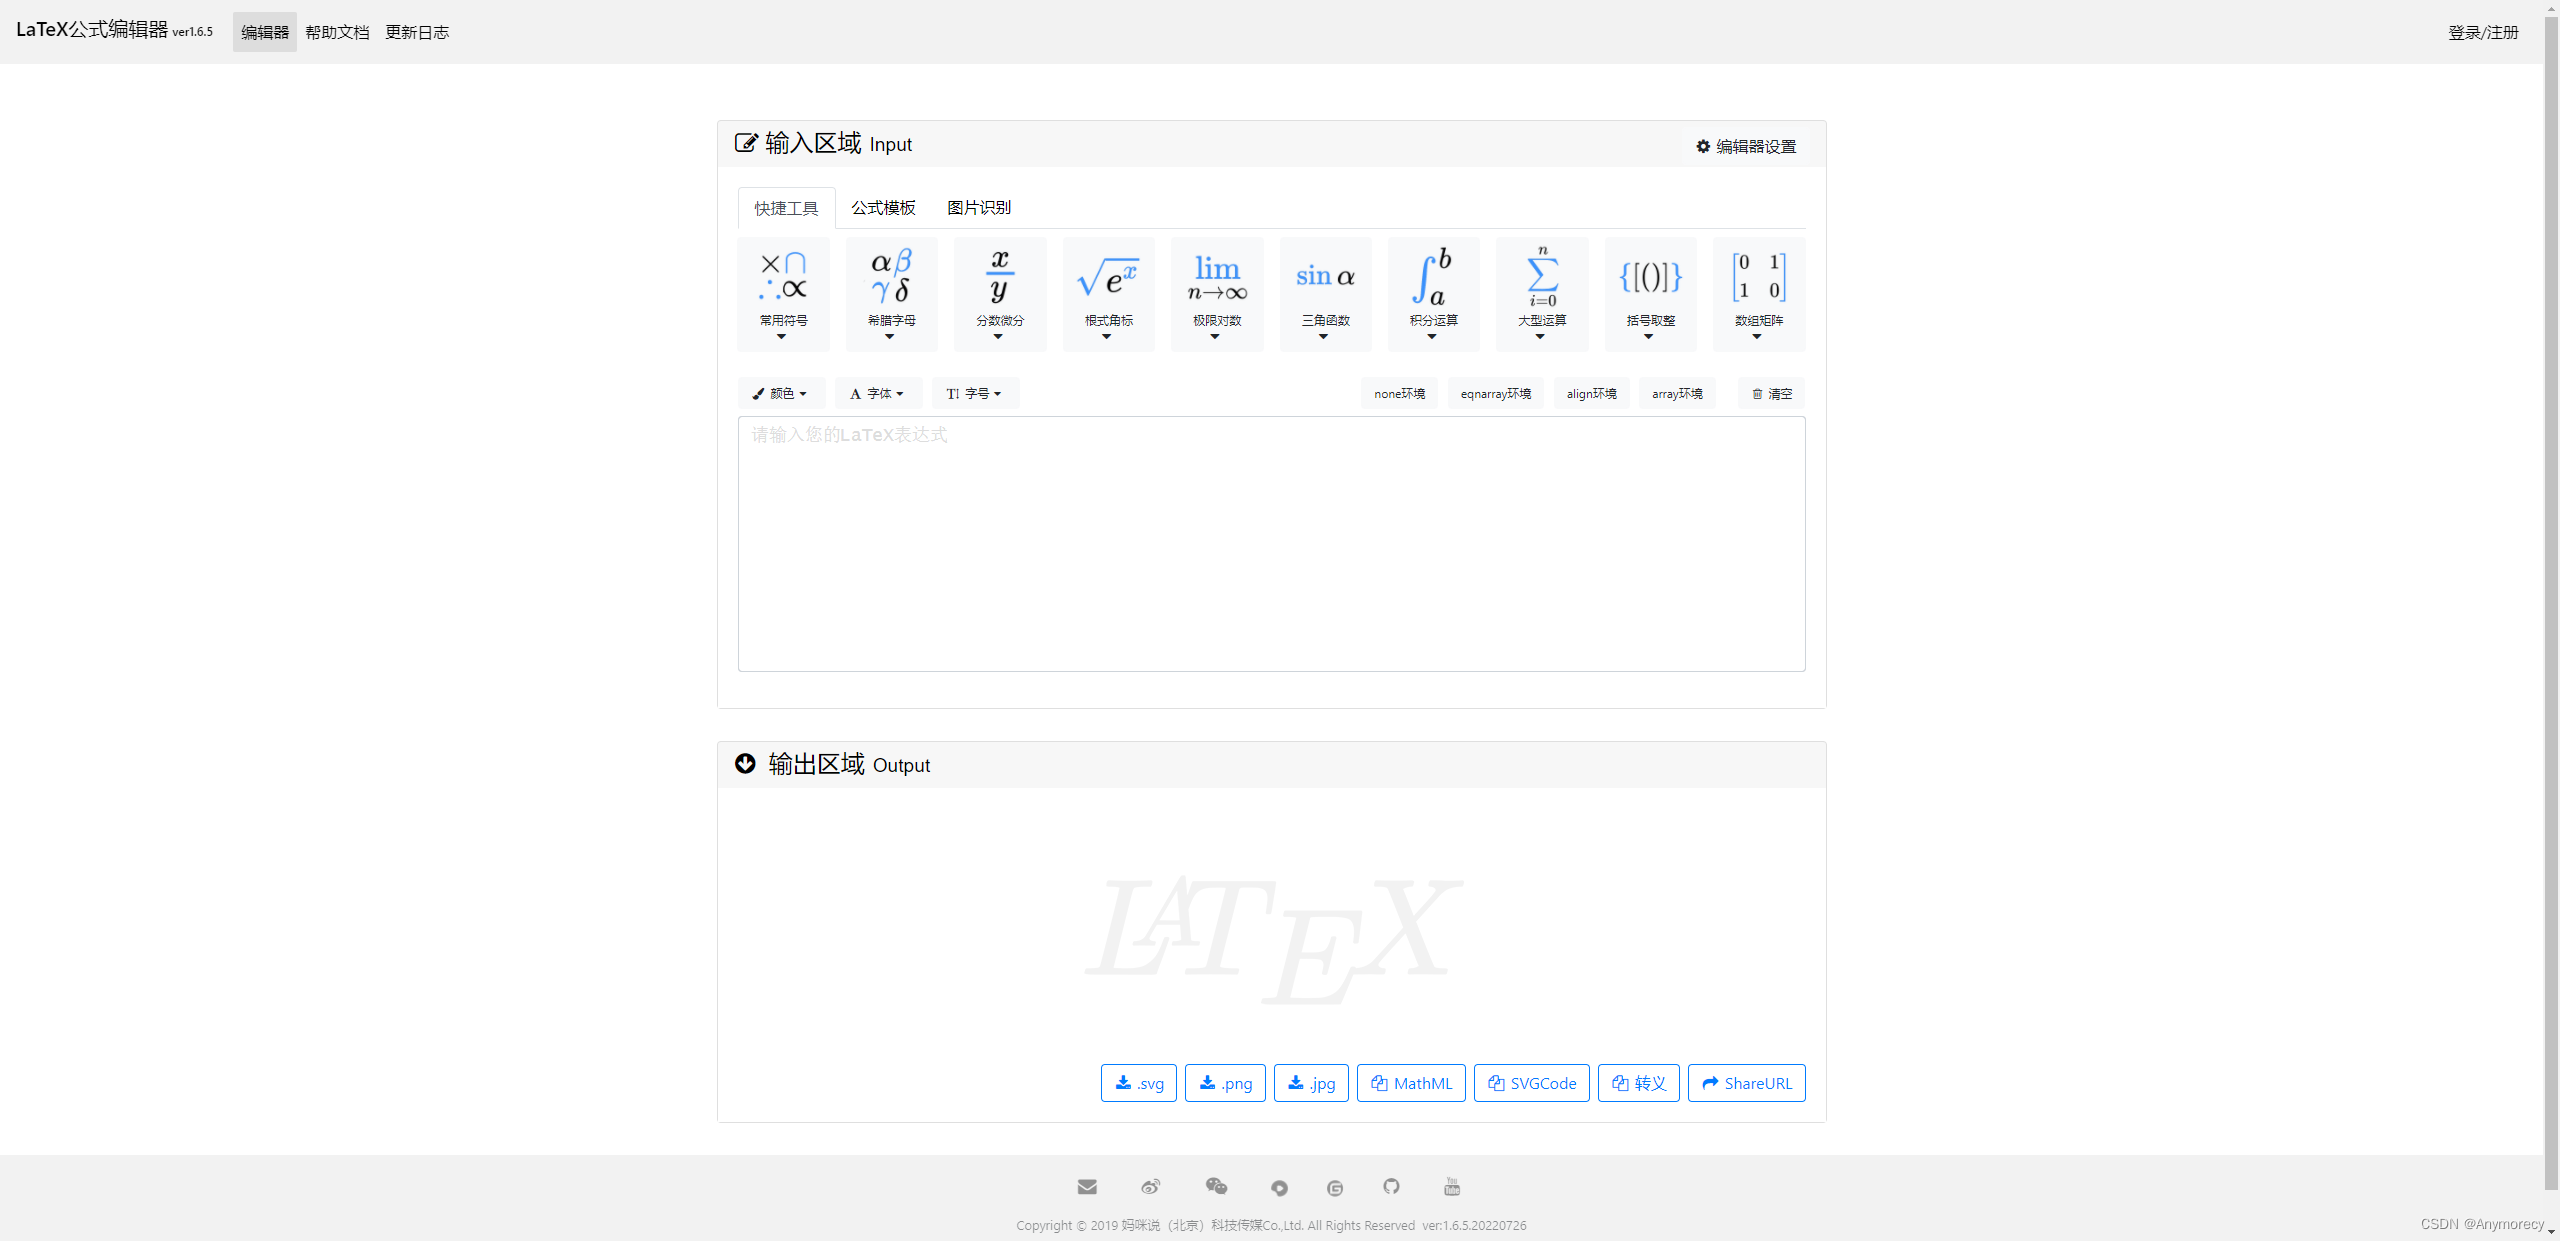Switch to the 快捷工具 tab

(x=786, y=208)
